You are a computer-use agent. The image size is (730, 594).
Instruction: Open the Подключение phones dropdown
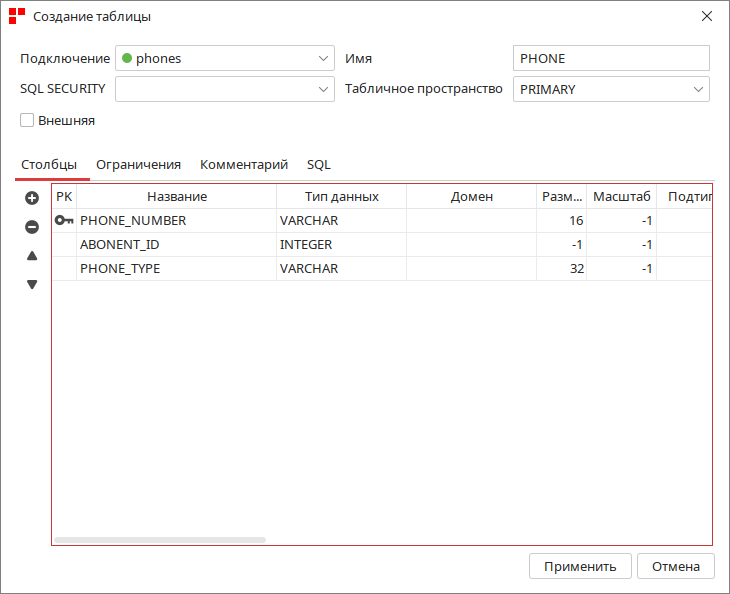pos(225,58)
